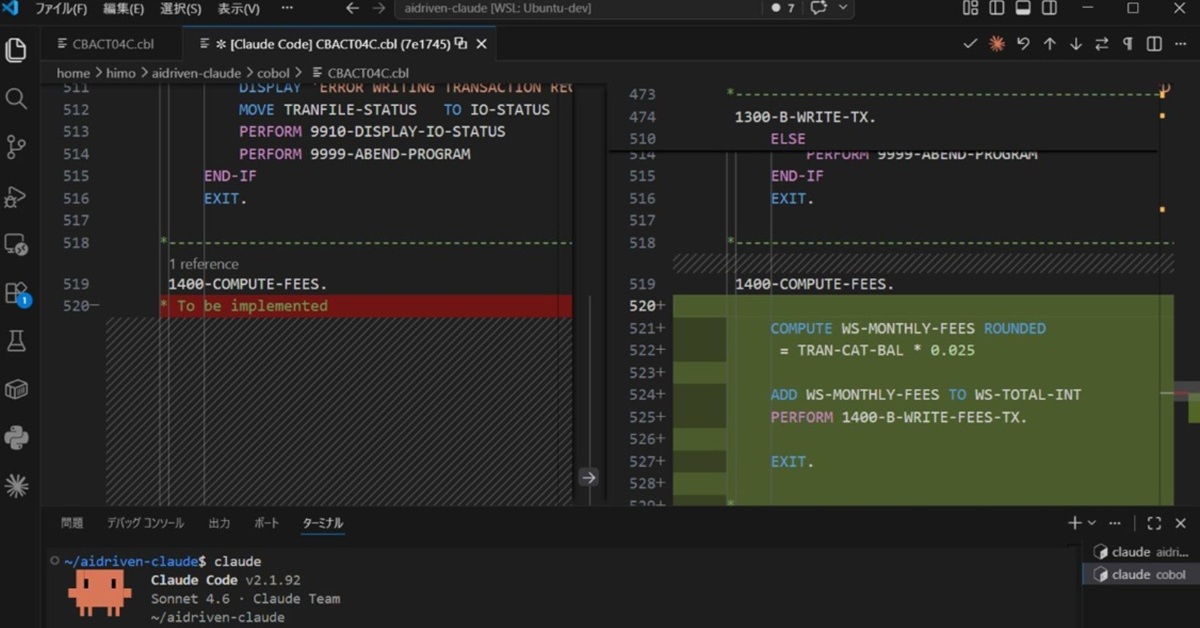Open the ファイル(F) menu
The width and height of the screenshot is (1200, 628).
click(x=61, y=8)
